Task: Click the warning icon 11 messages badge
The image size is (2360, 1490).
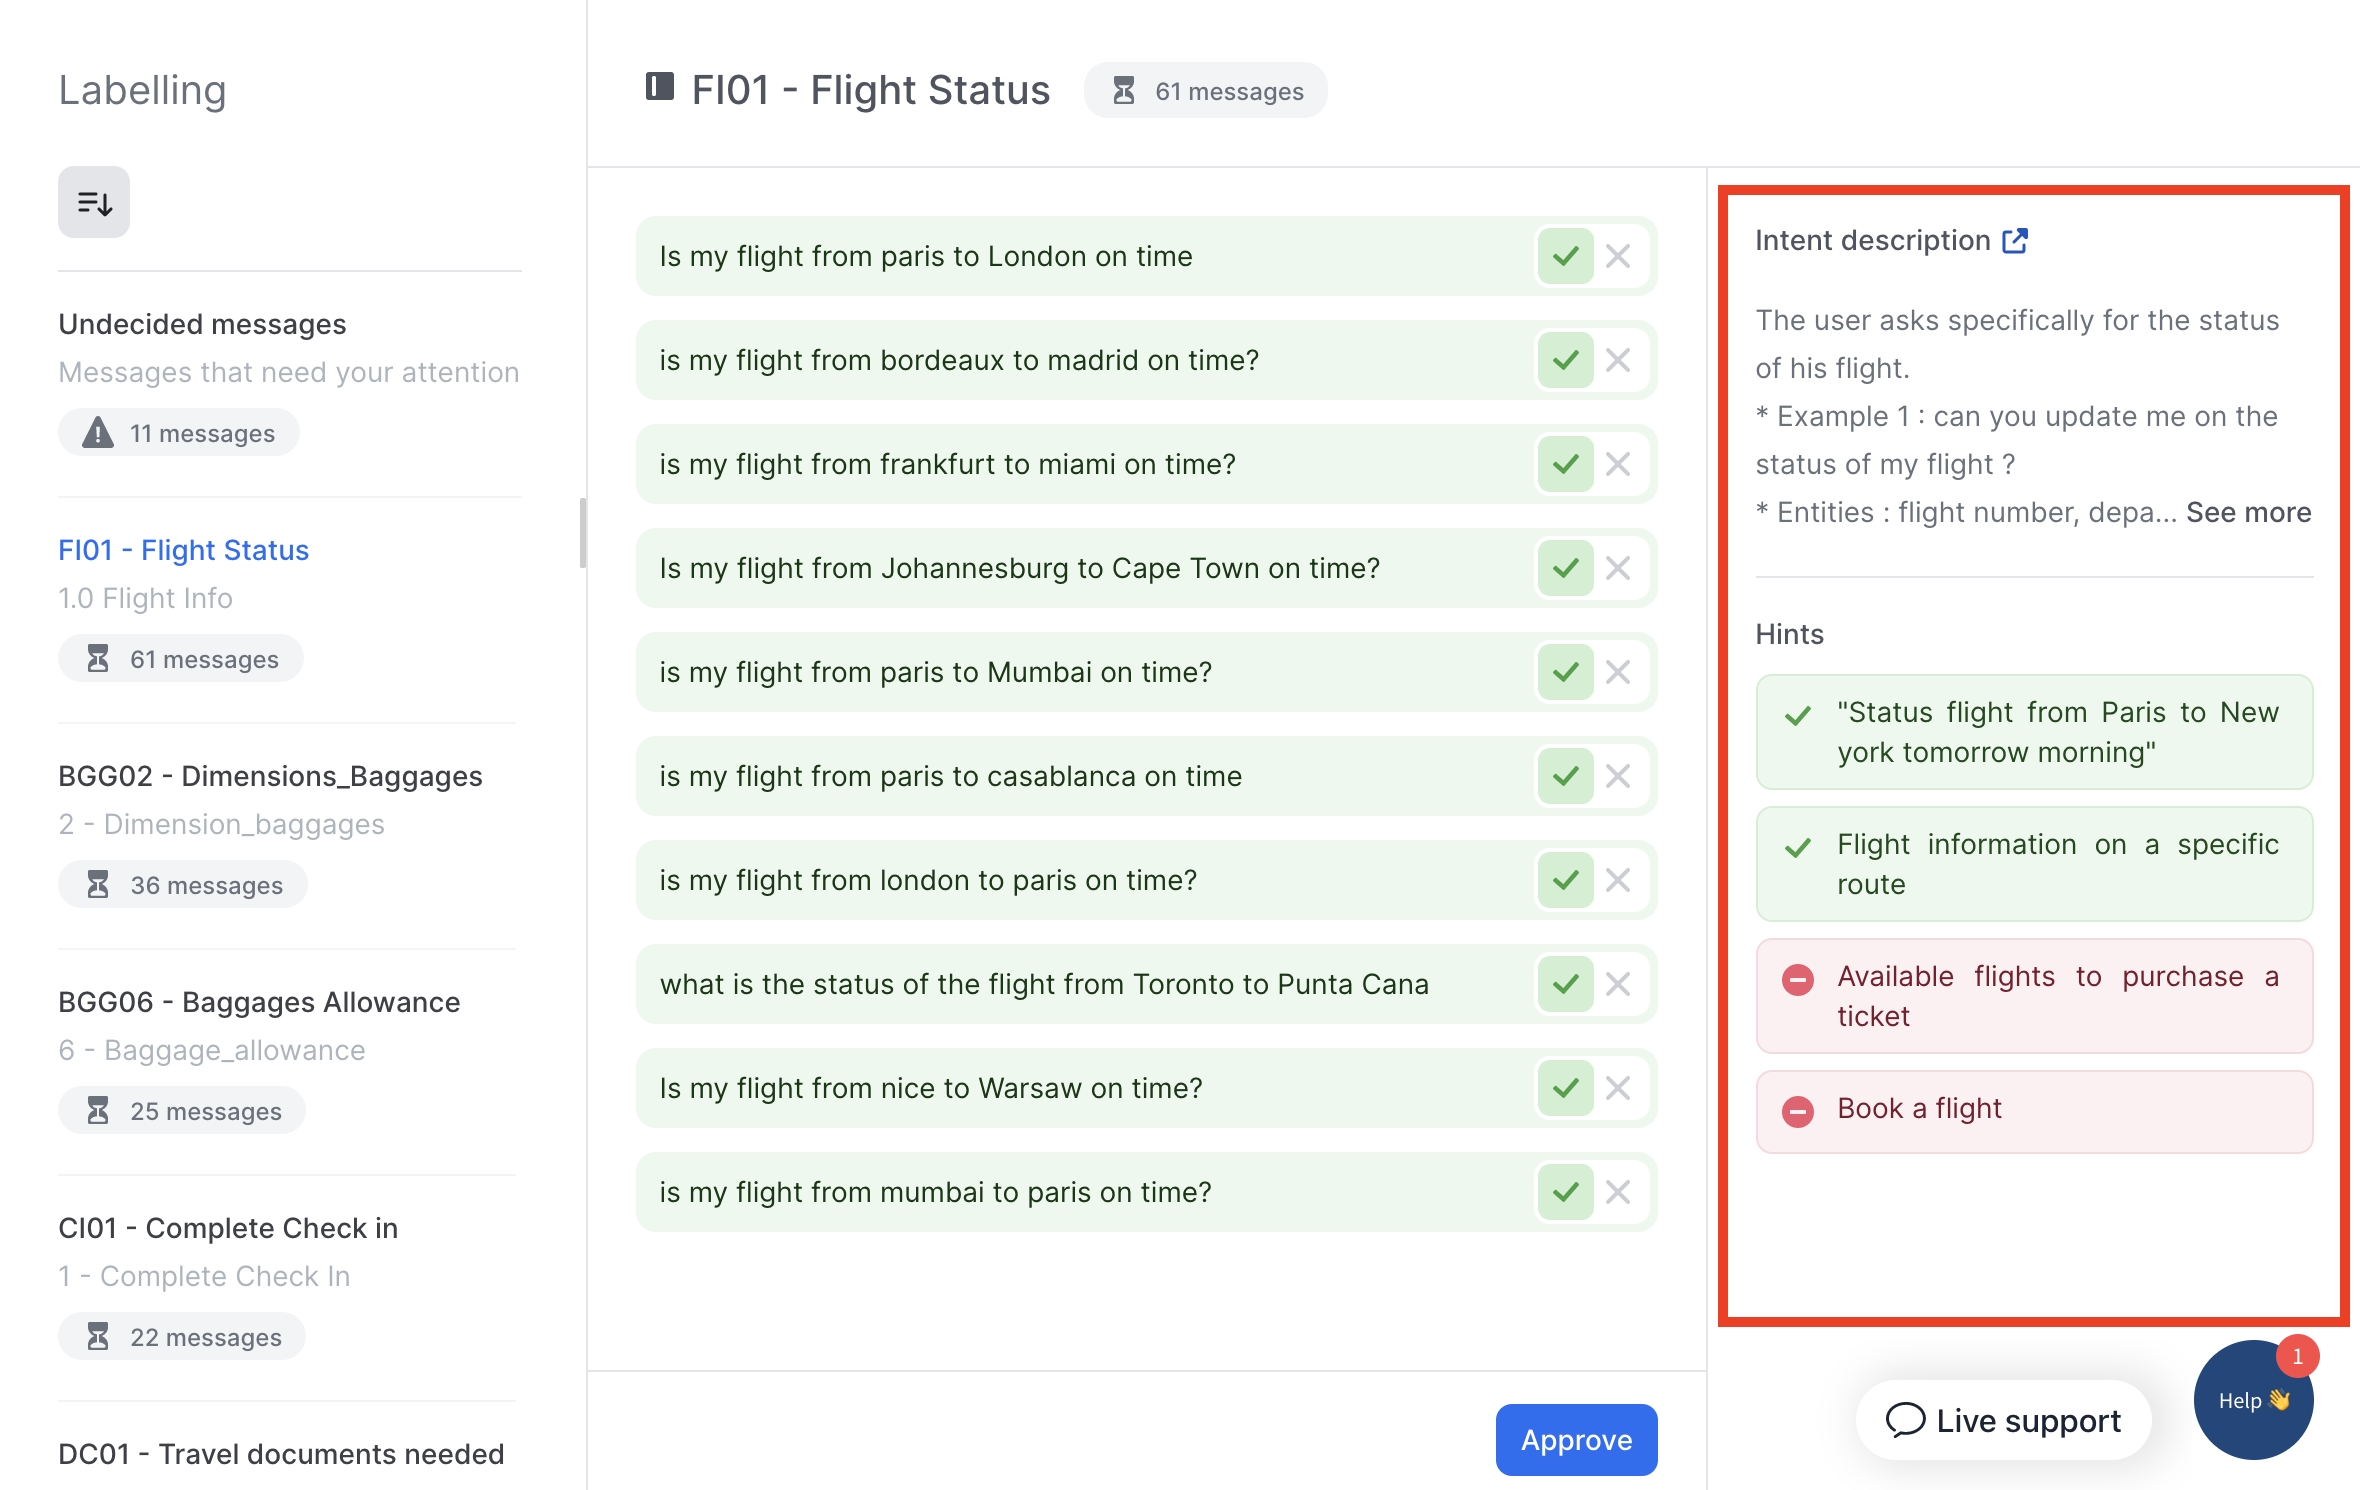Action: coord(179,433)
